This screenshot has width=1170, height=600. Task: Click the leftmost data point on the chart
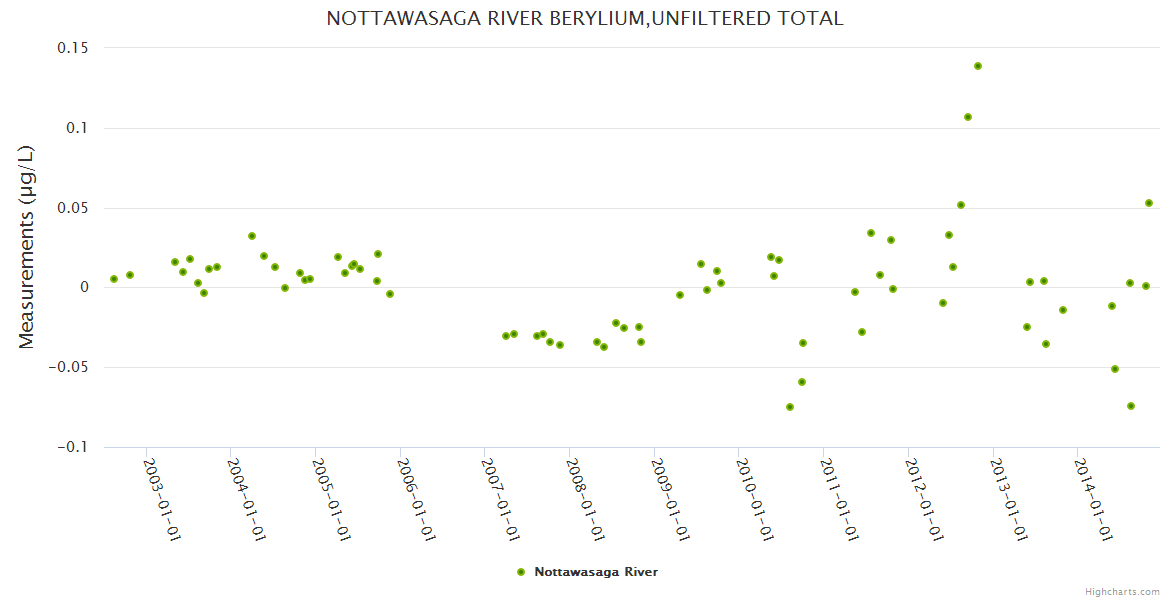click(x=114, y=279)
